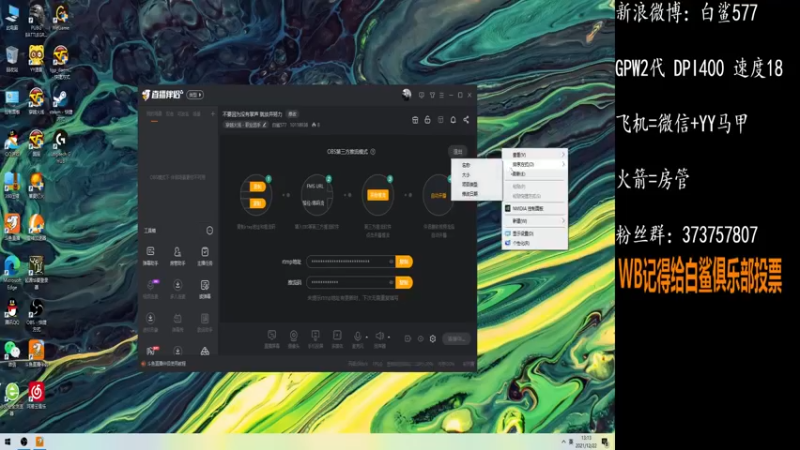
Task: Click the 直播码 masked input field
Action: (350, 282)
